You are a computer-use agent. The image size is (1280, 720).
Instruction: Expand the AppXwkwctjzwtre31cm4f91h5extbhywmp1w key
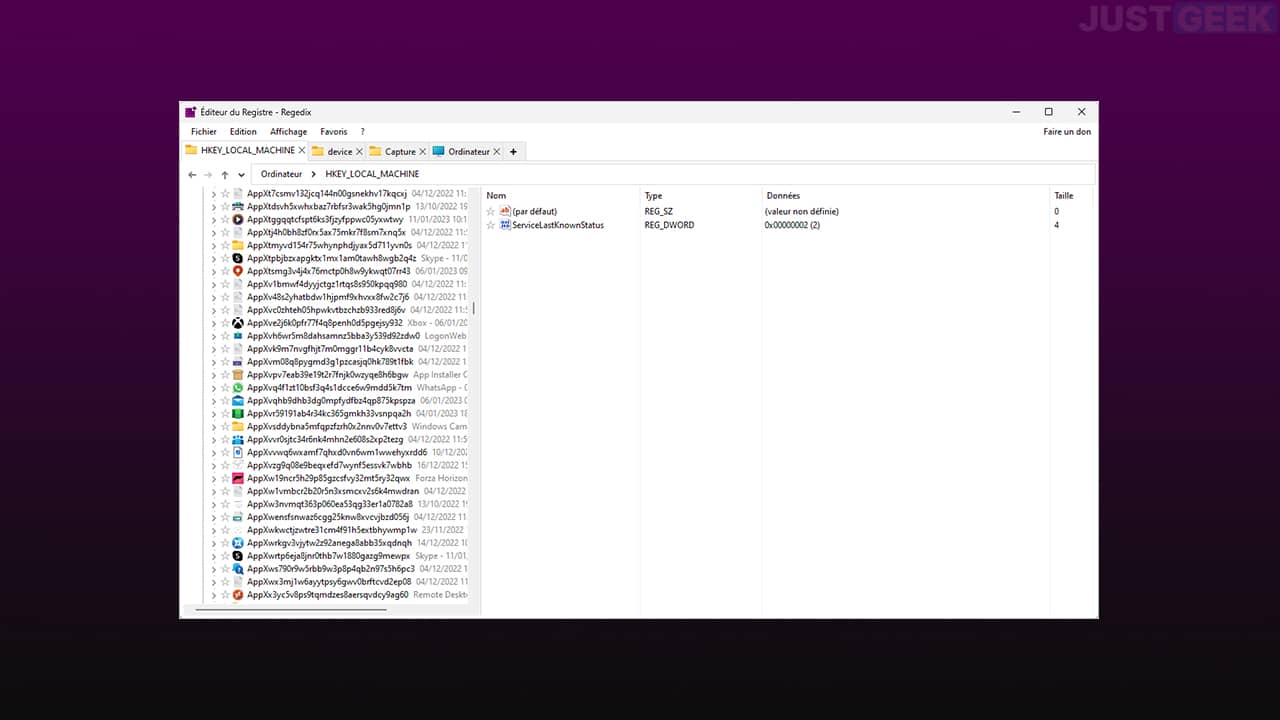pos(213,530)
